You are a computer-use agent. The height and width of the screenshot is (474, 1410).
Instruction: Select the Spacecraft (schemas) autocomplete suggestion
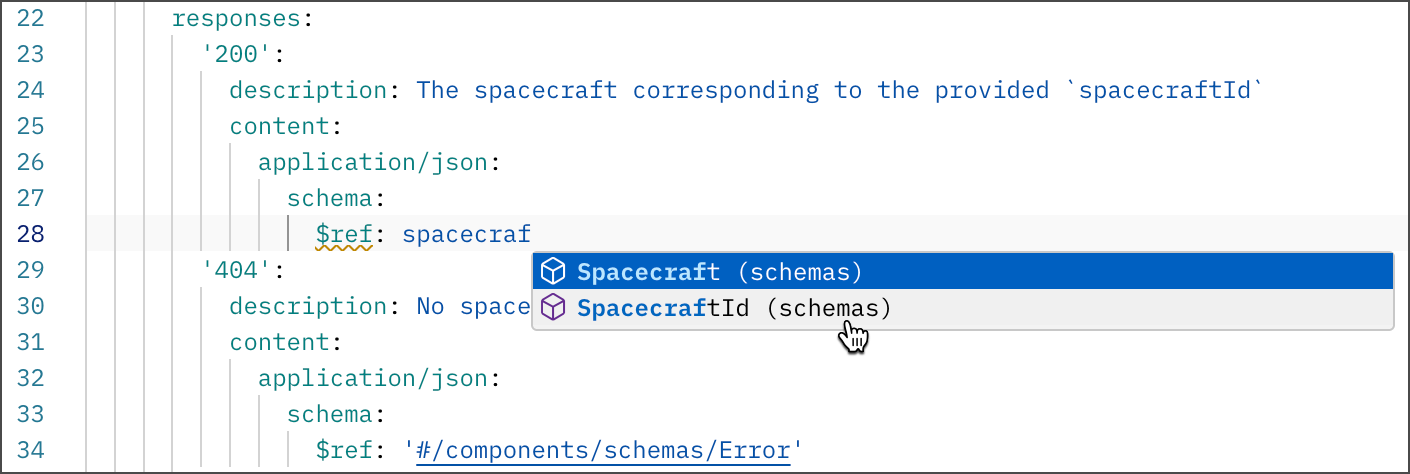(720, 272)
